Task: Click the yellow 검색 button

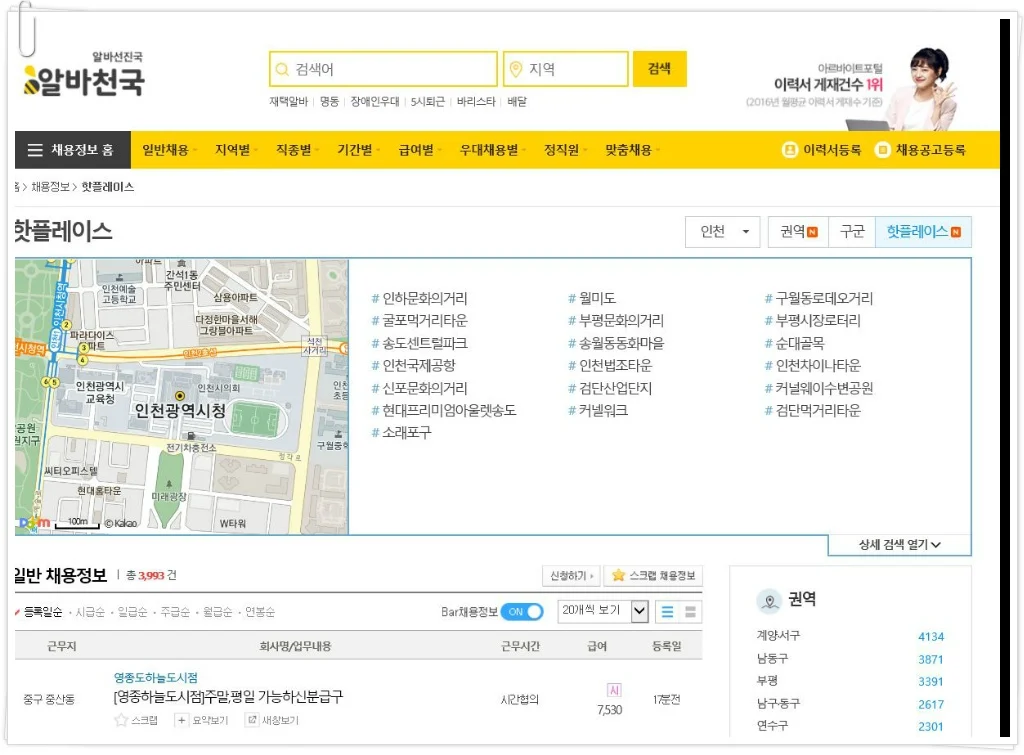Action: click(660, 69)
